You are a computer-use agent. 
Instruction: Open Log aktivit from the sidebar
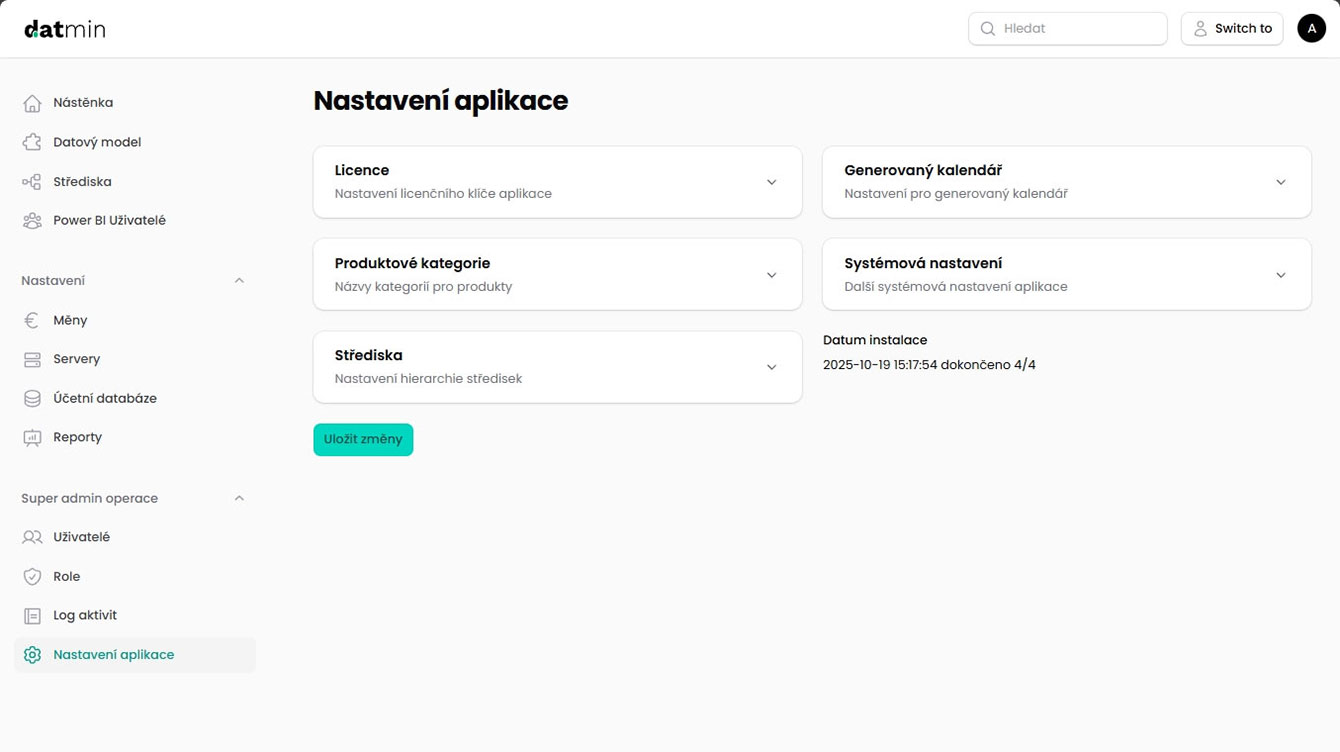click(85, 615)
